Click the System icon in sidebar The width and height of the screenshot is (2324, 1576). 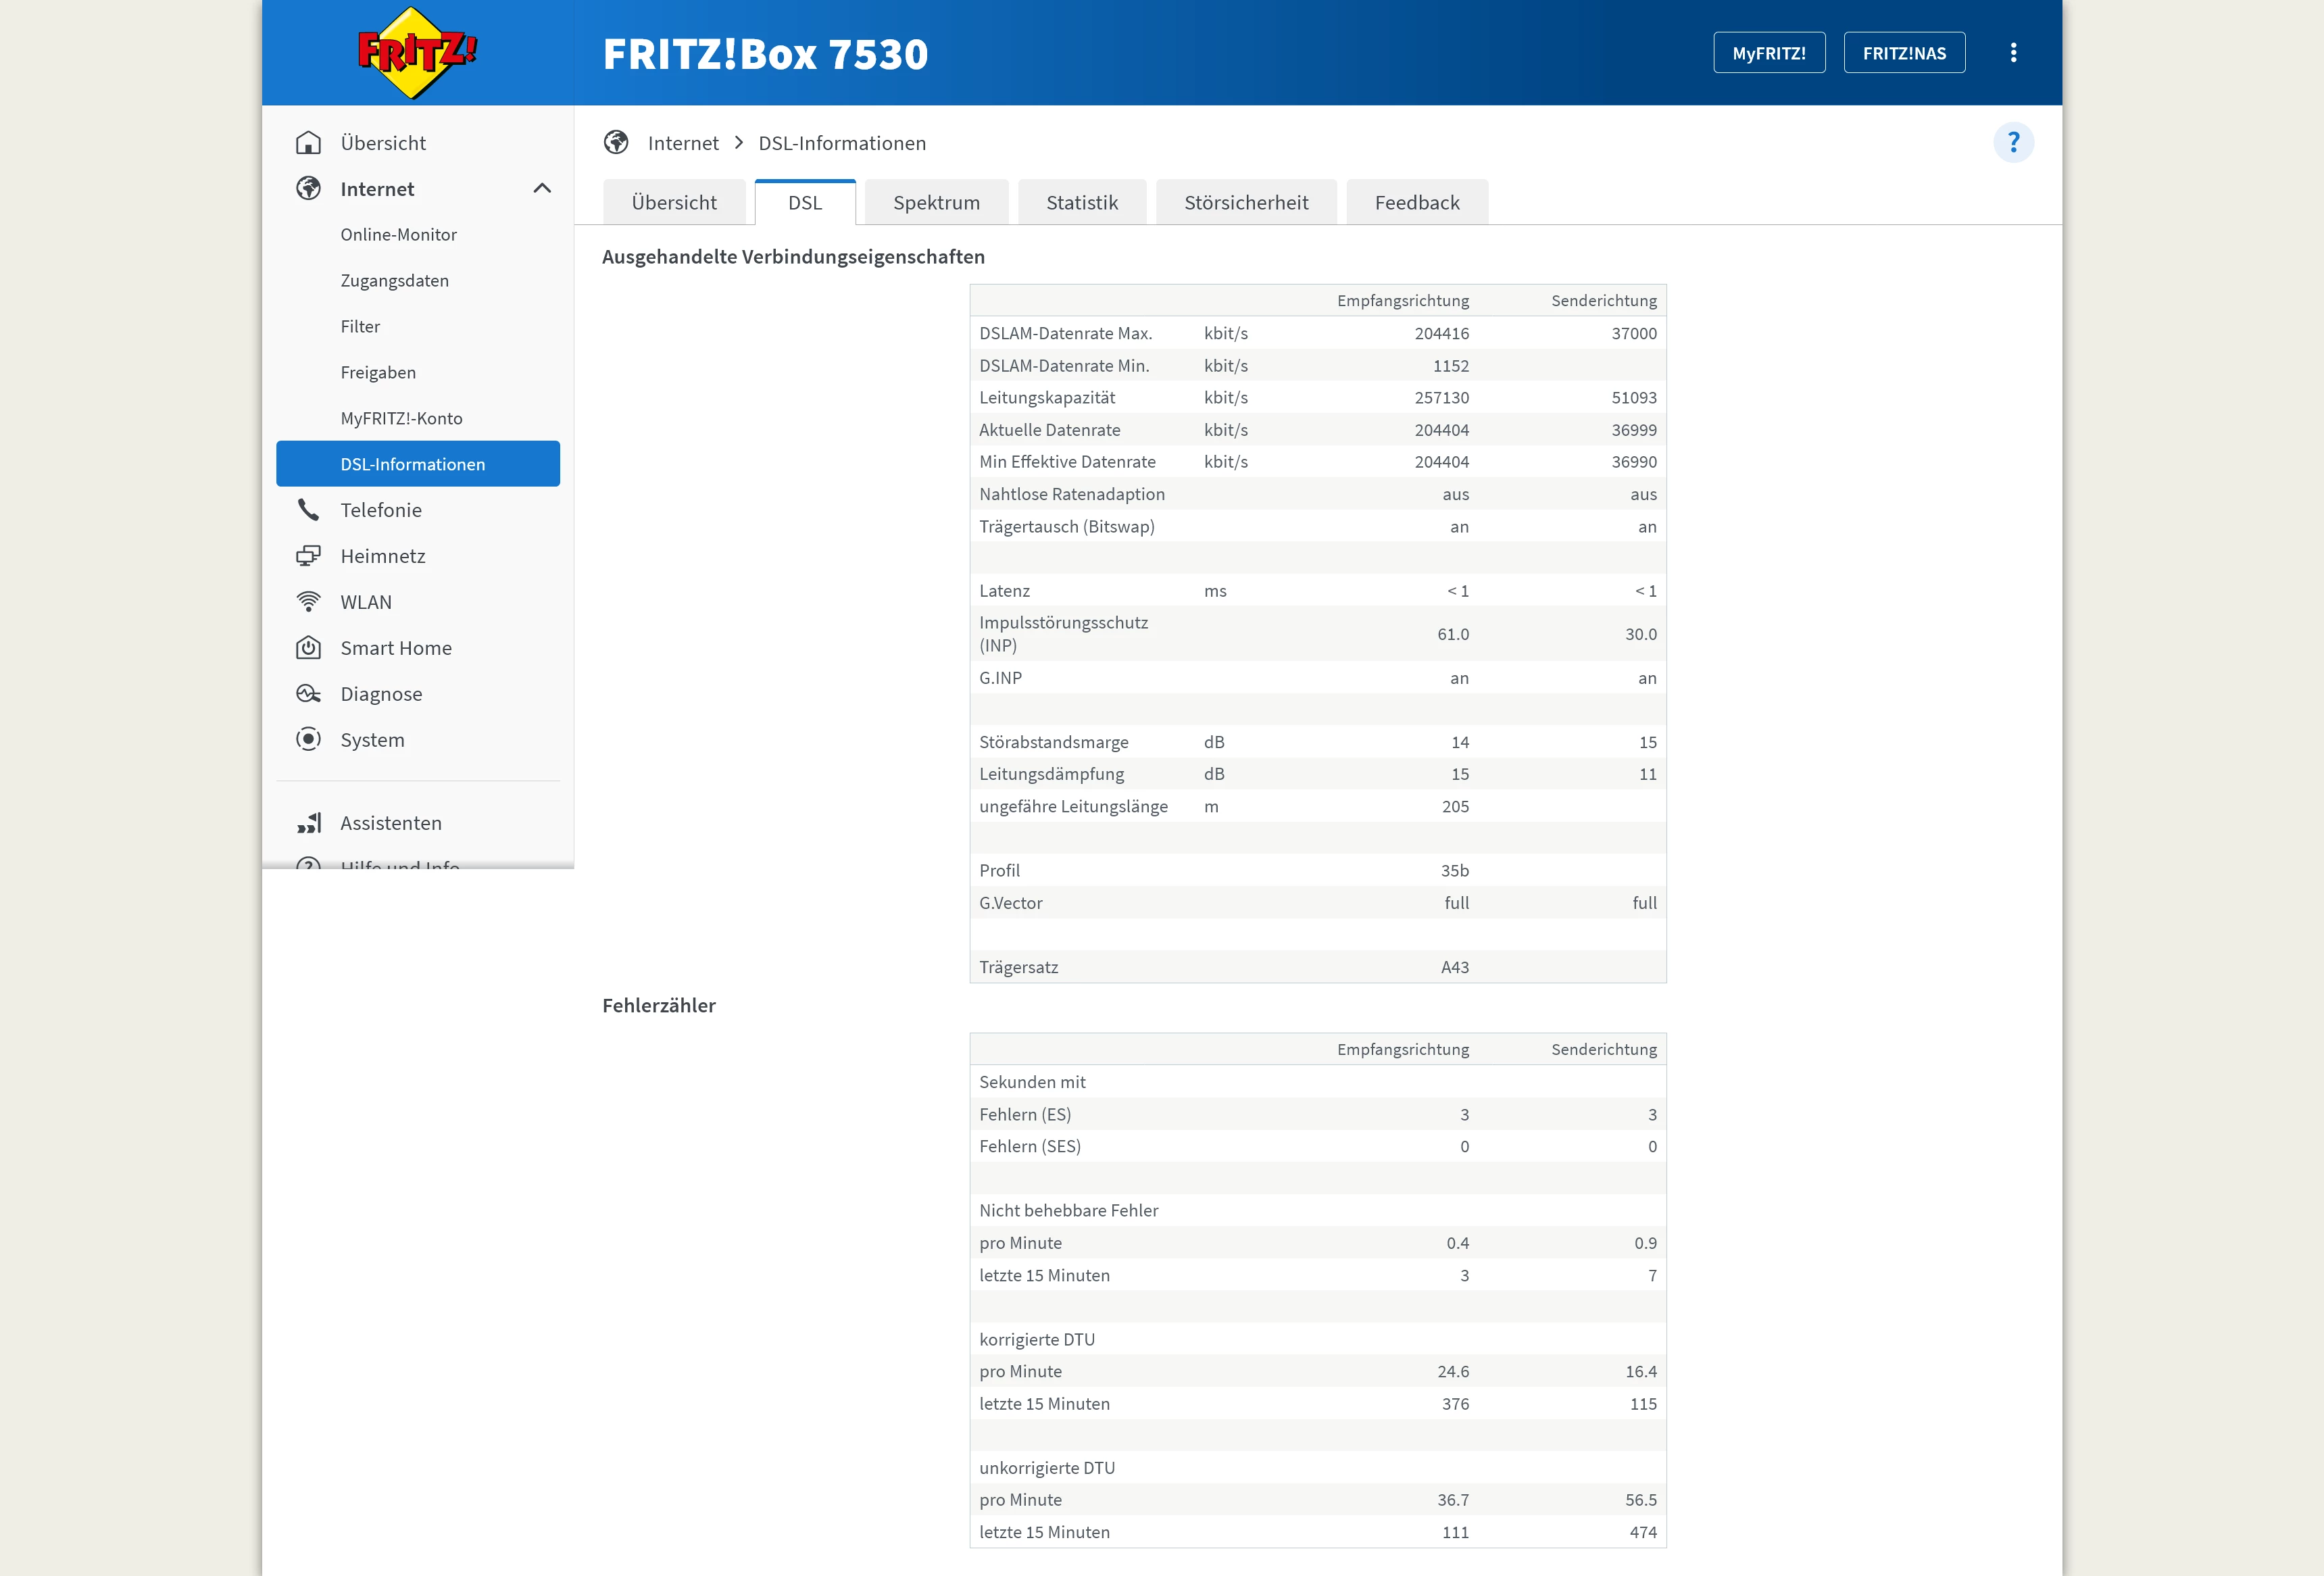click(x=308, y=740)
